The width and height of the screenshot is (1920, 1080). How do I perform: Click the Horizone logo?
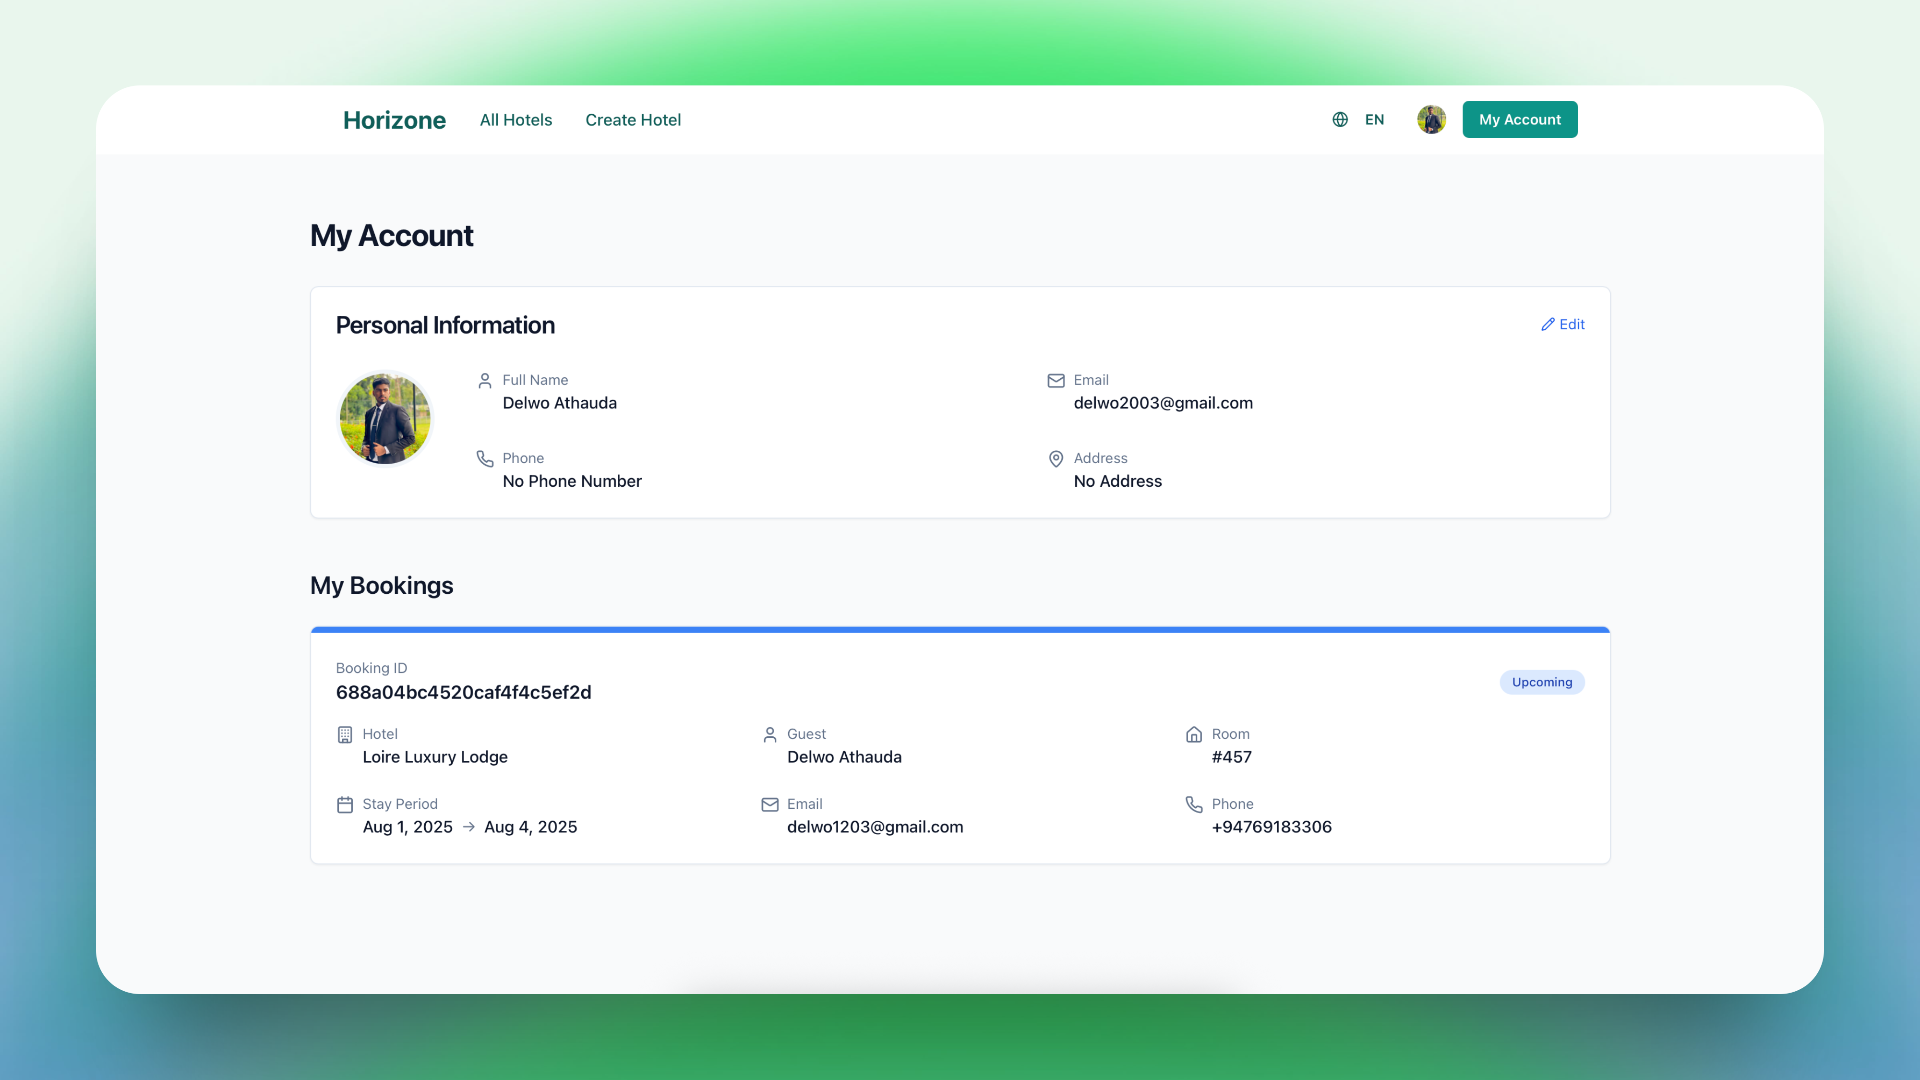[x=394, y=120]
